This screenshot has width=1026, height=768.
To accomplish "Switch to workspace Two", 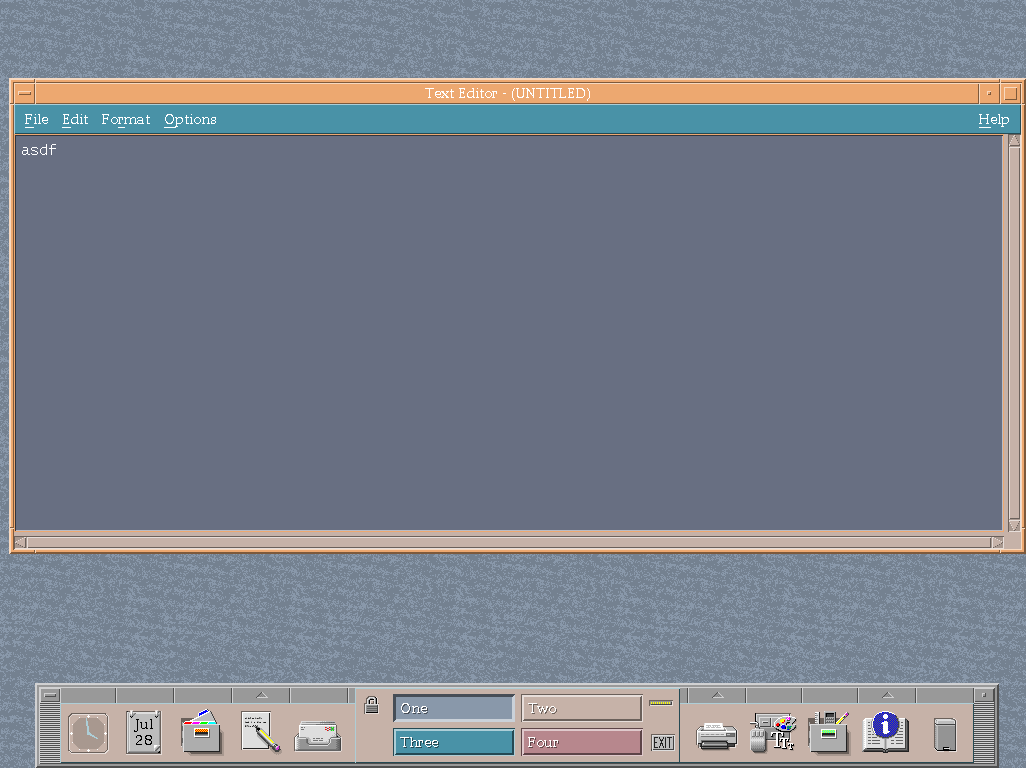I will point(581,707).
